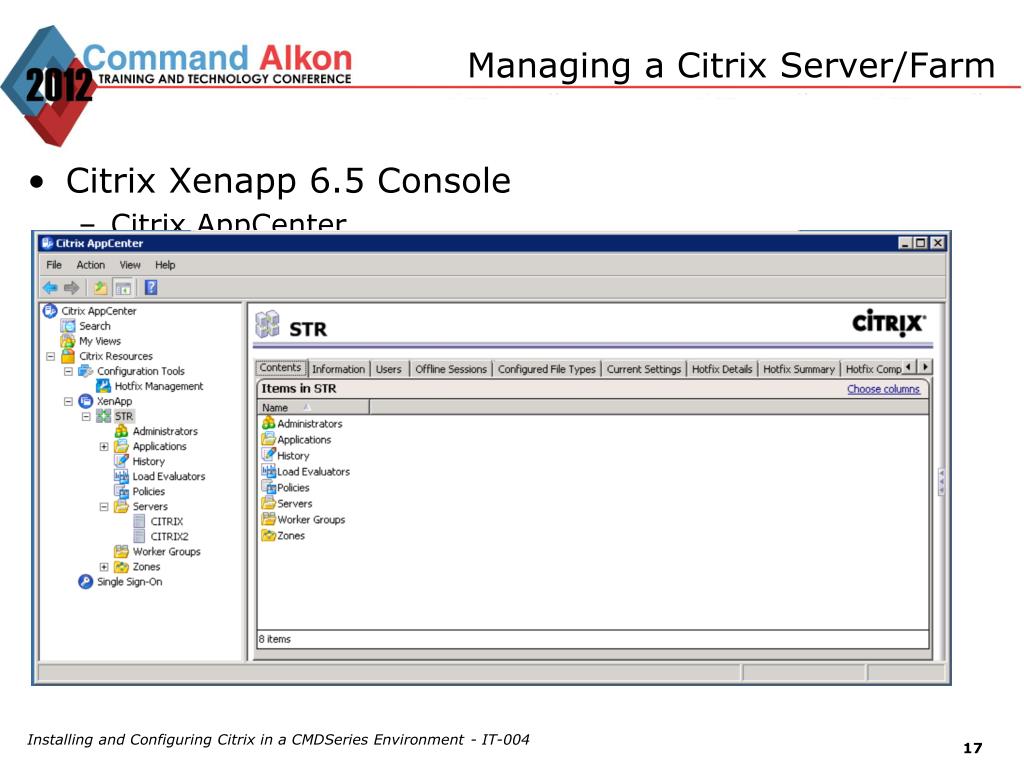This screenshot has height=768, width=1024.
Task: Collapse the Configuration Tools tree node
Action: (68, 371)
